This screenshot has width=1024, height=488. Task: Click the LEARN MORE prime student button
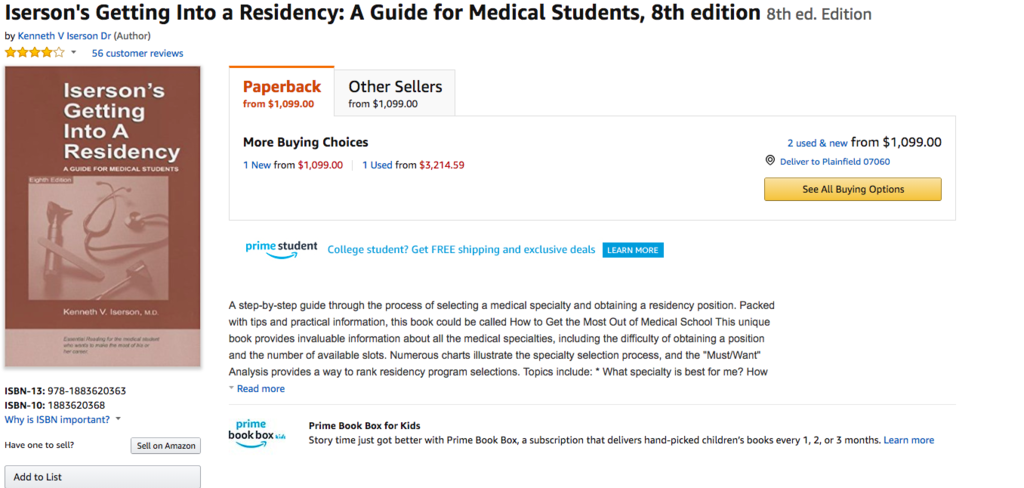pos(632,250)
